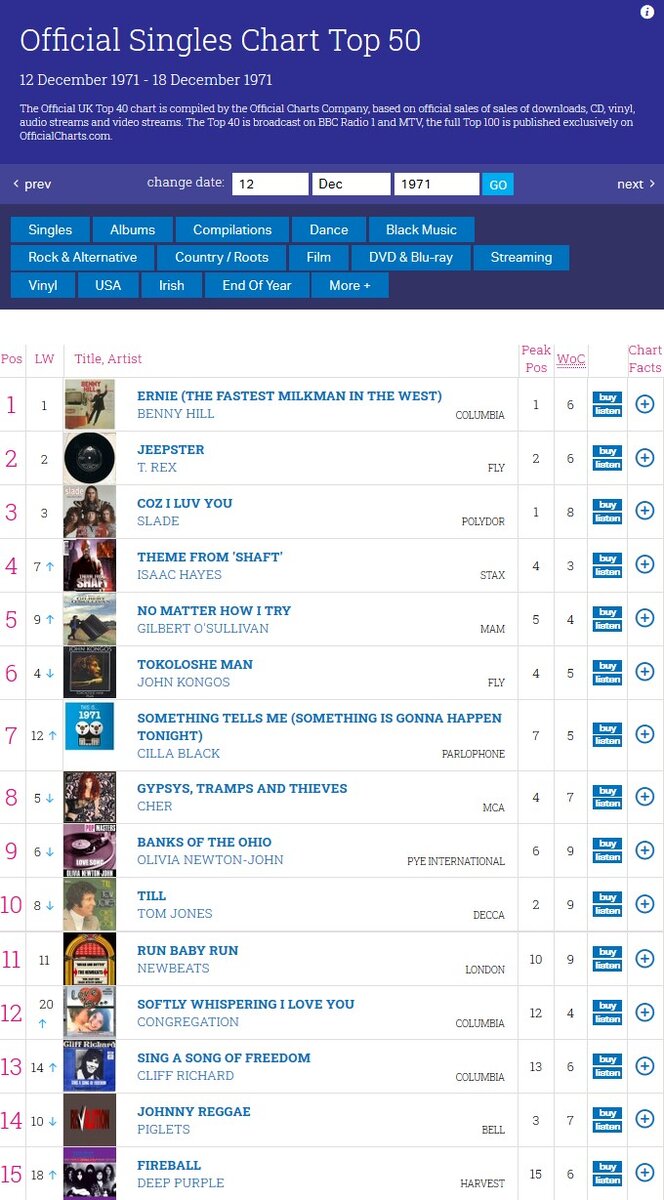Select the DVD & Blu-ray tab
This screenshot has height=1200, width=664.
(411, 257)
